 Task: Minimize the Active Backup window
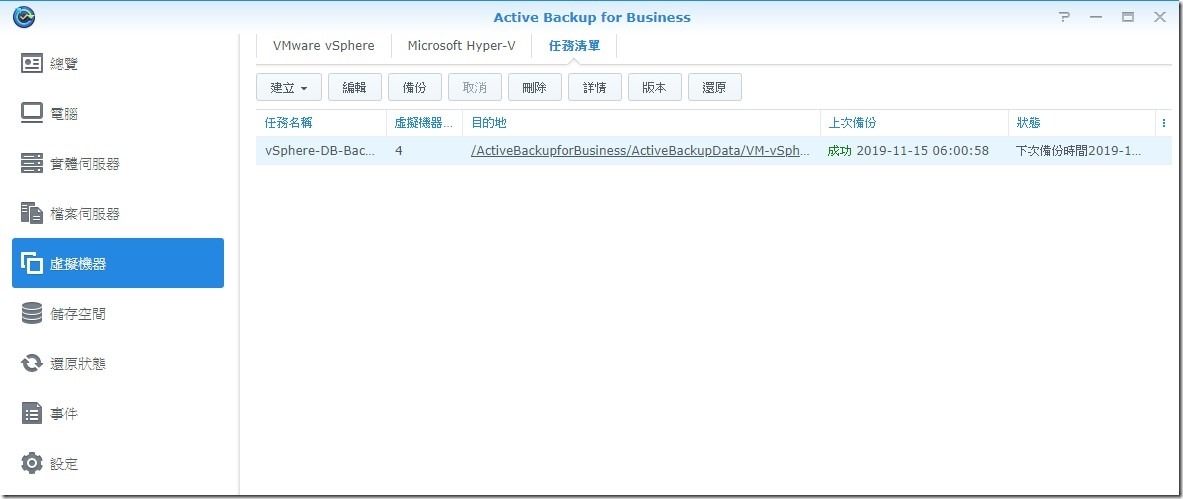click(x=1096, y=17)
